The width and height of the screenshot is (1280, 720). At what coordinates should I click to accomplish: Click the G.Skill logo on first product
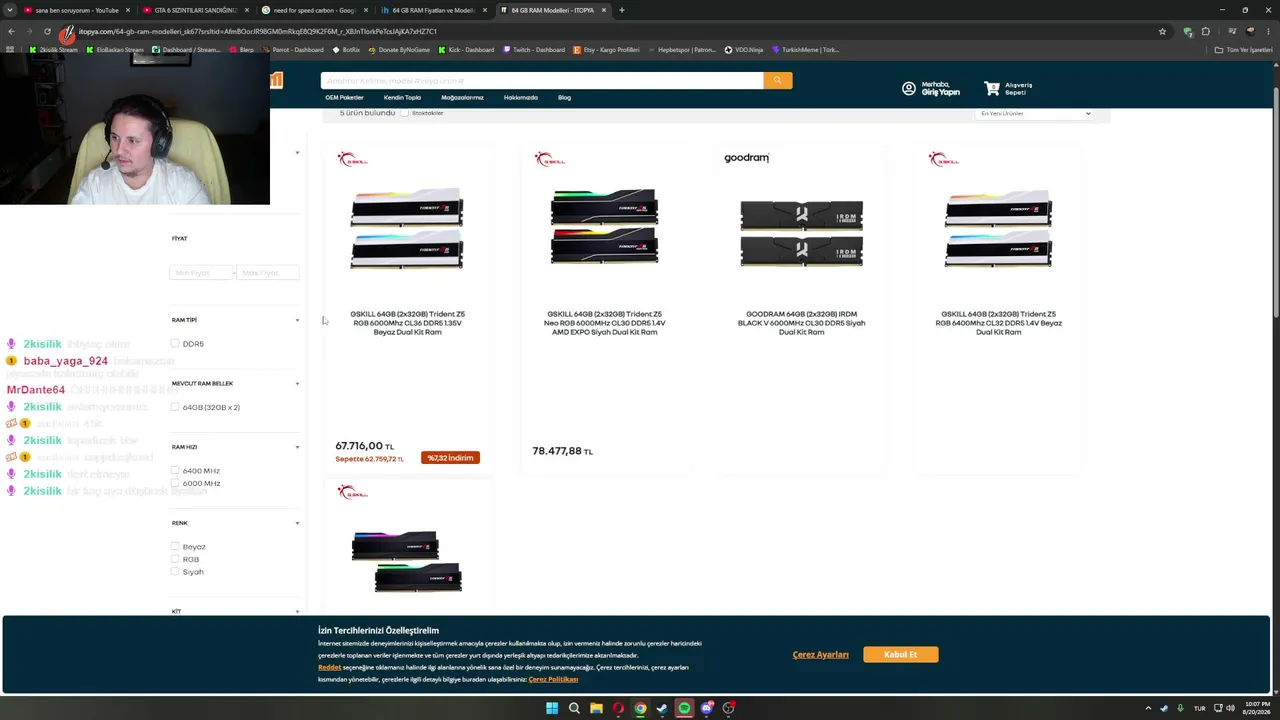pos(353,159)
